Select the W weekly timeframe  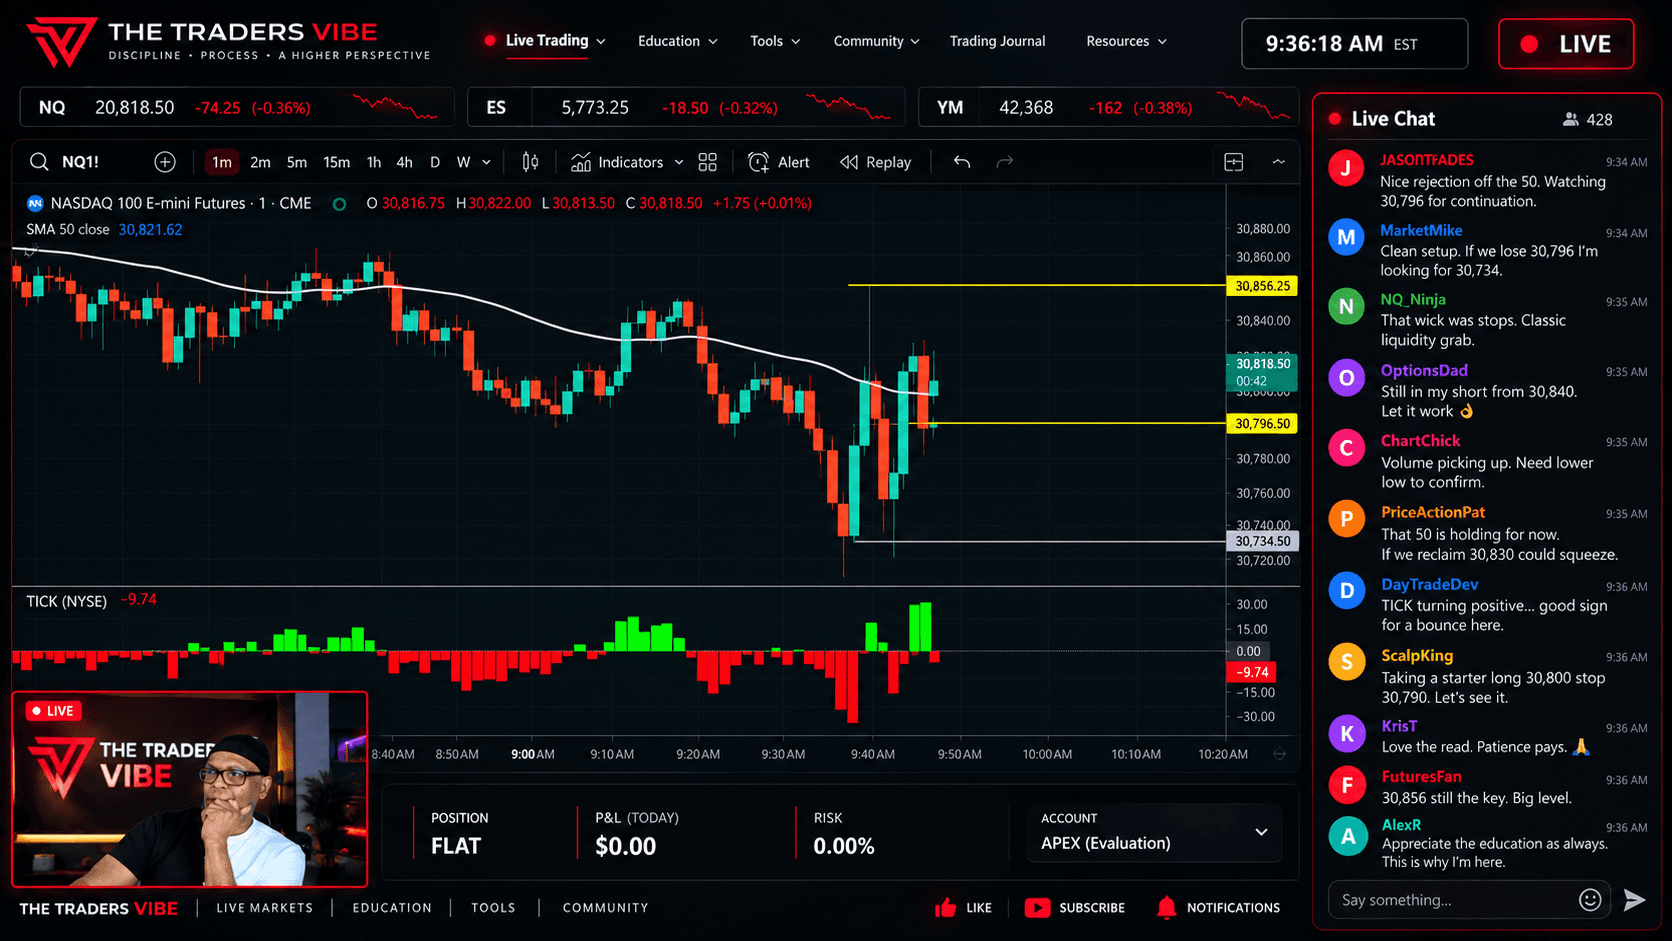click(464, 162)
